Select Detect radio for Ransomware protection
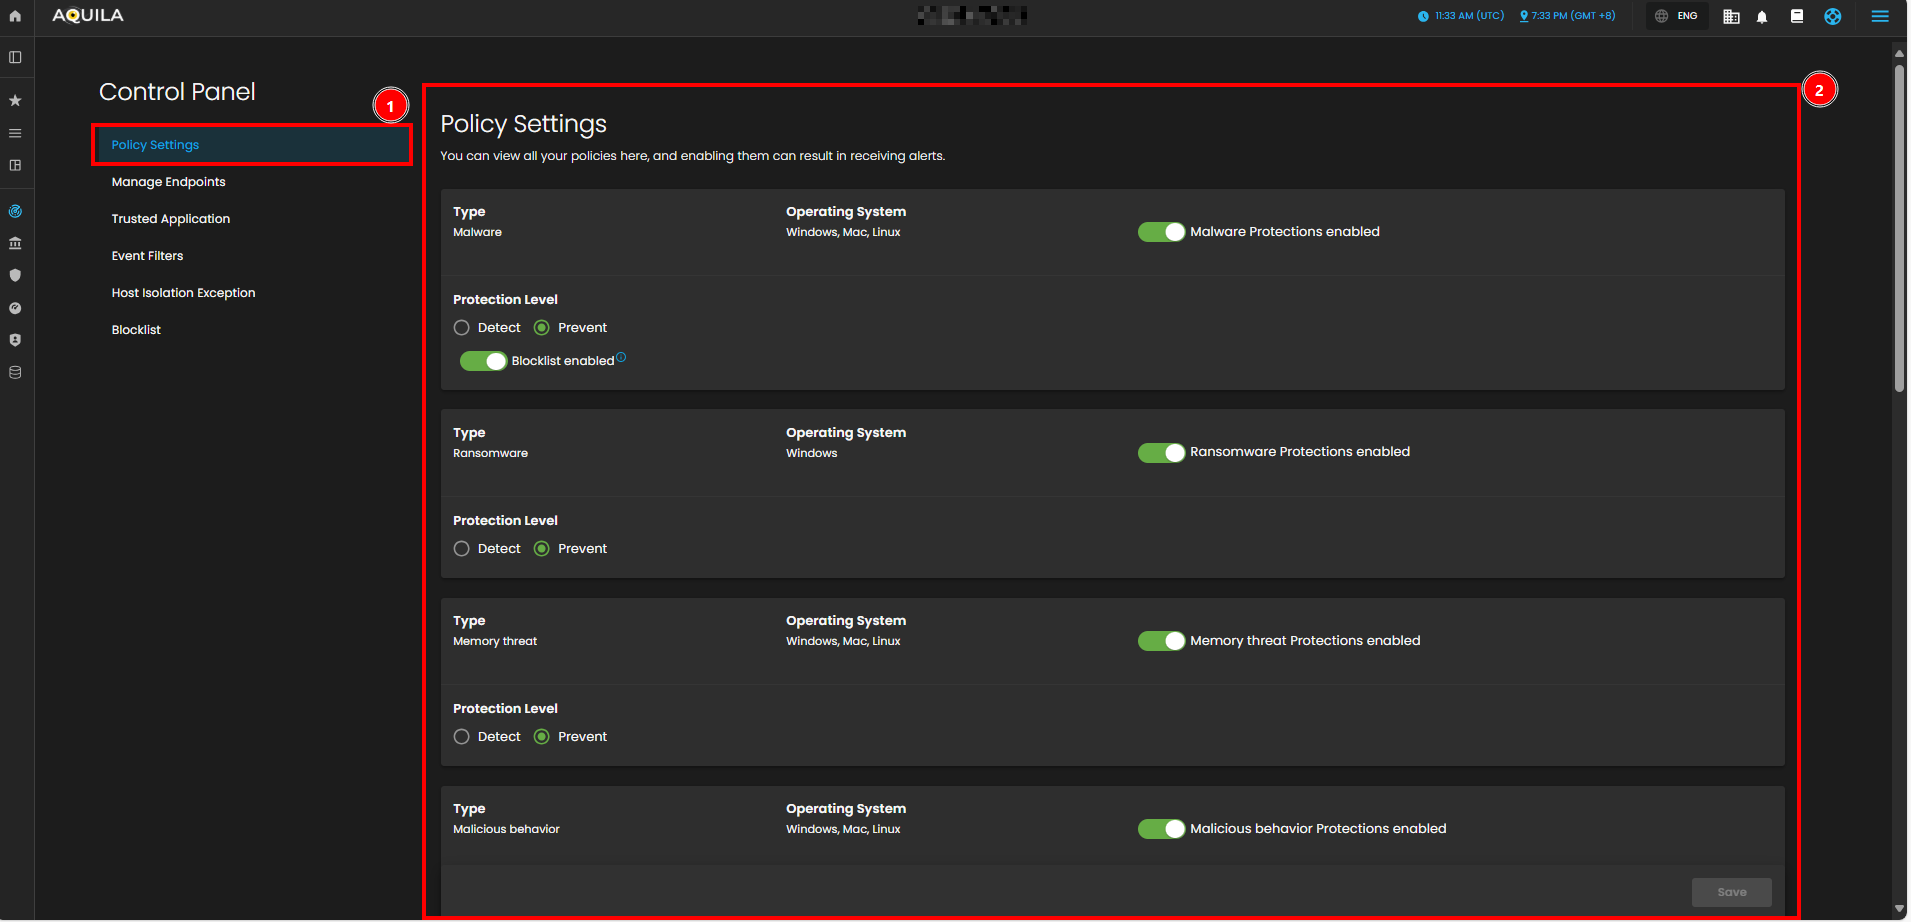The width and height of the screenshot is (1911, 922). point(461,549)
